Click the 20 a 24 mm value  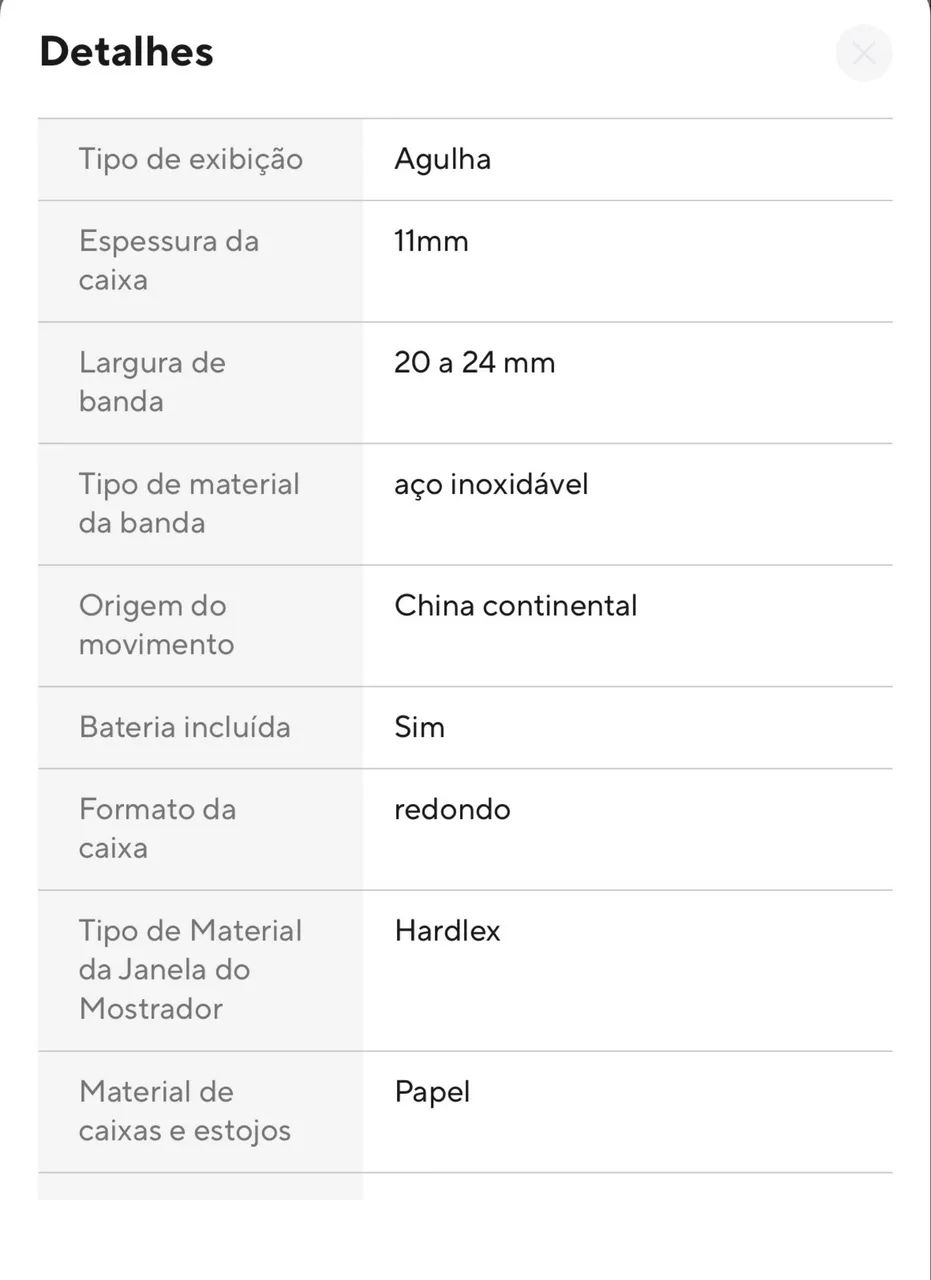click(475, 362)
